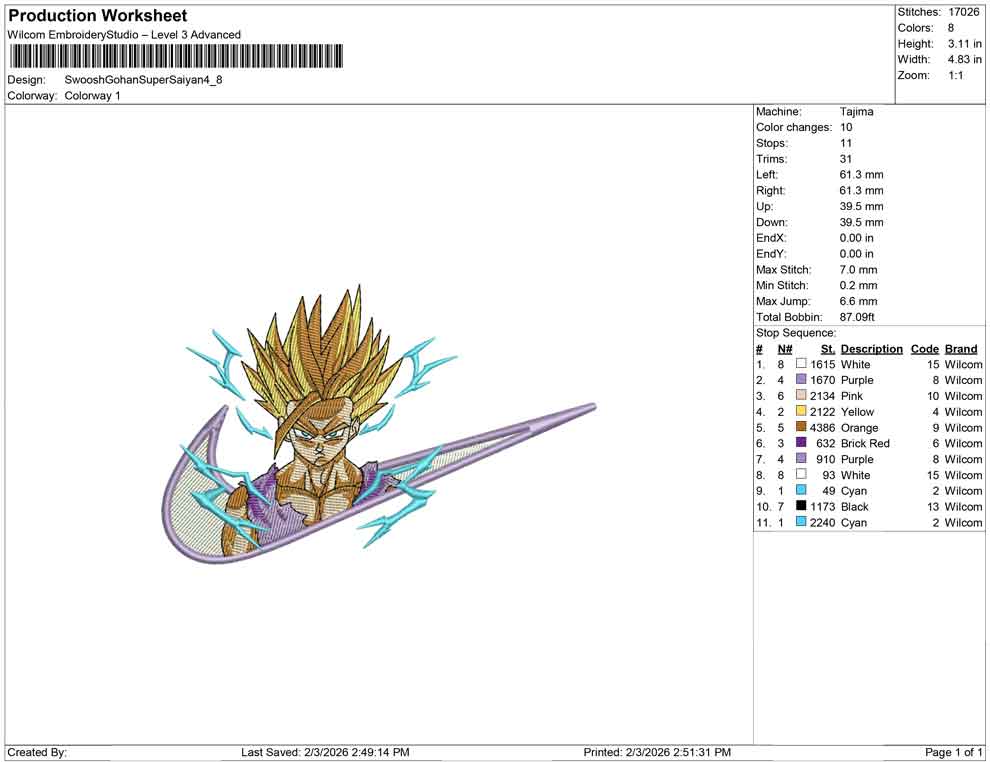The image size is (990, 762).
Task: Click the EndX value 0.00 in
Action: click(x=857, y=238)
